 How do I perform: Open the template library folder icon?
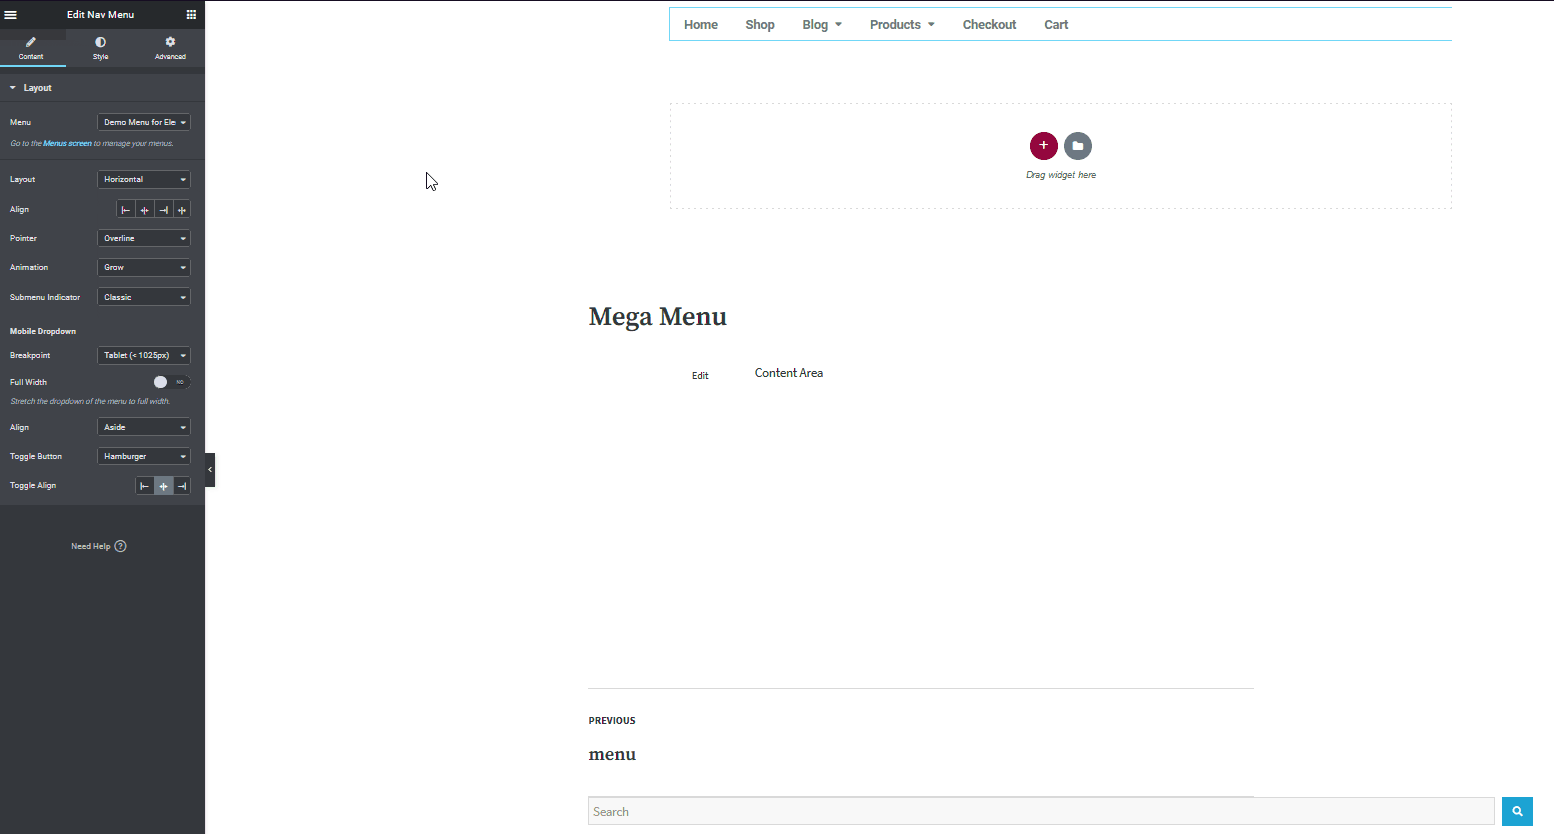[1077, 146]
